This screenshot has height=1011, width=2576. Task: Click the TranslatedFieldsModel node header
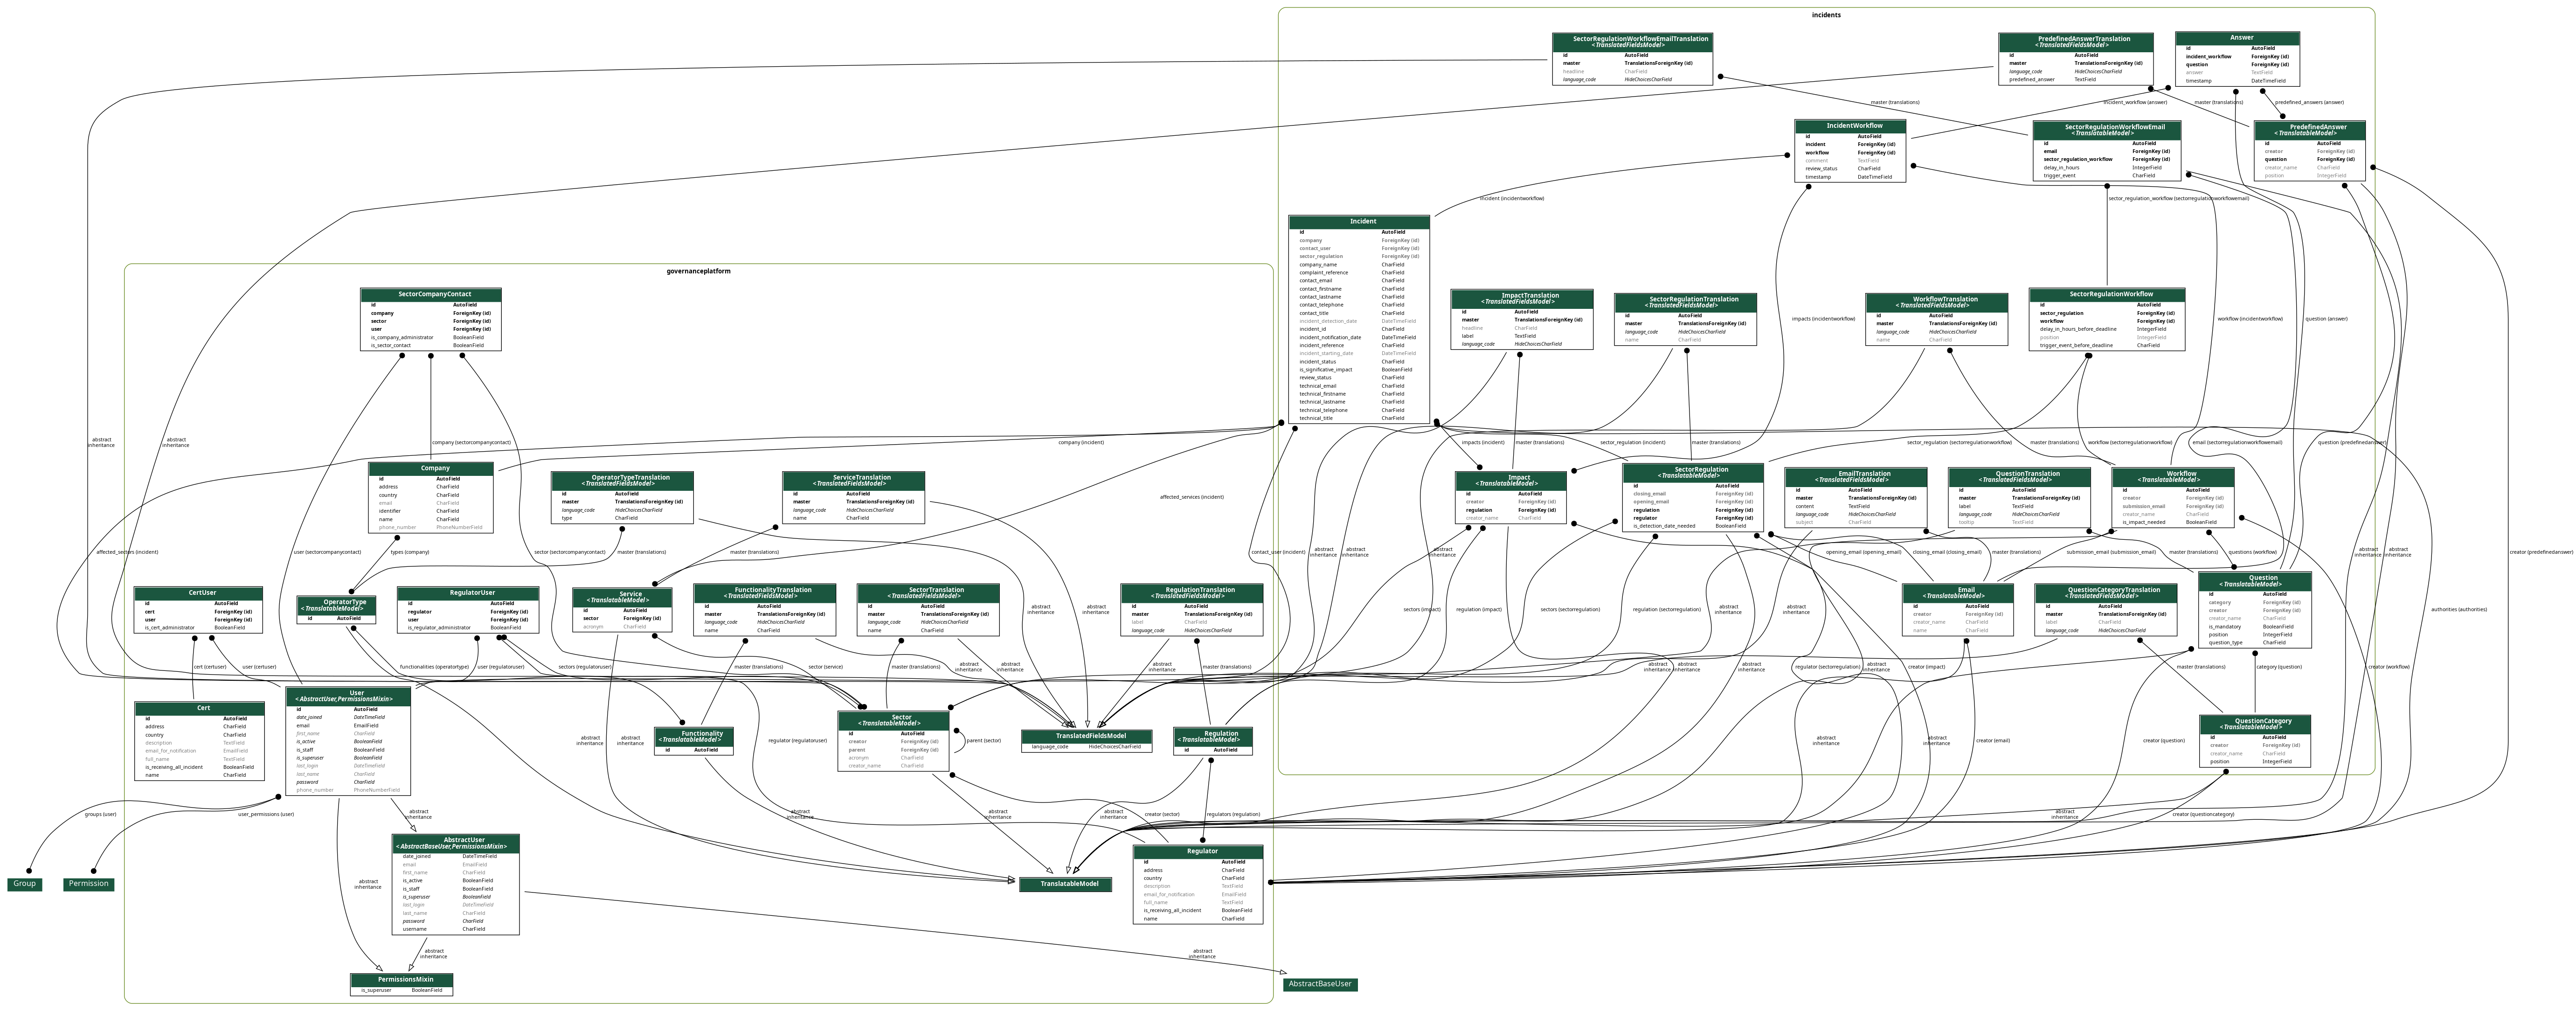(x=1087, y=736)
